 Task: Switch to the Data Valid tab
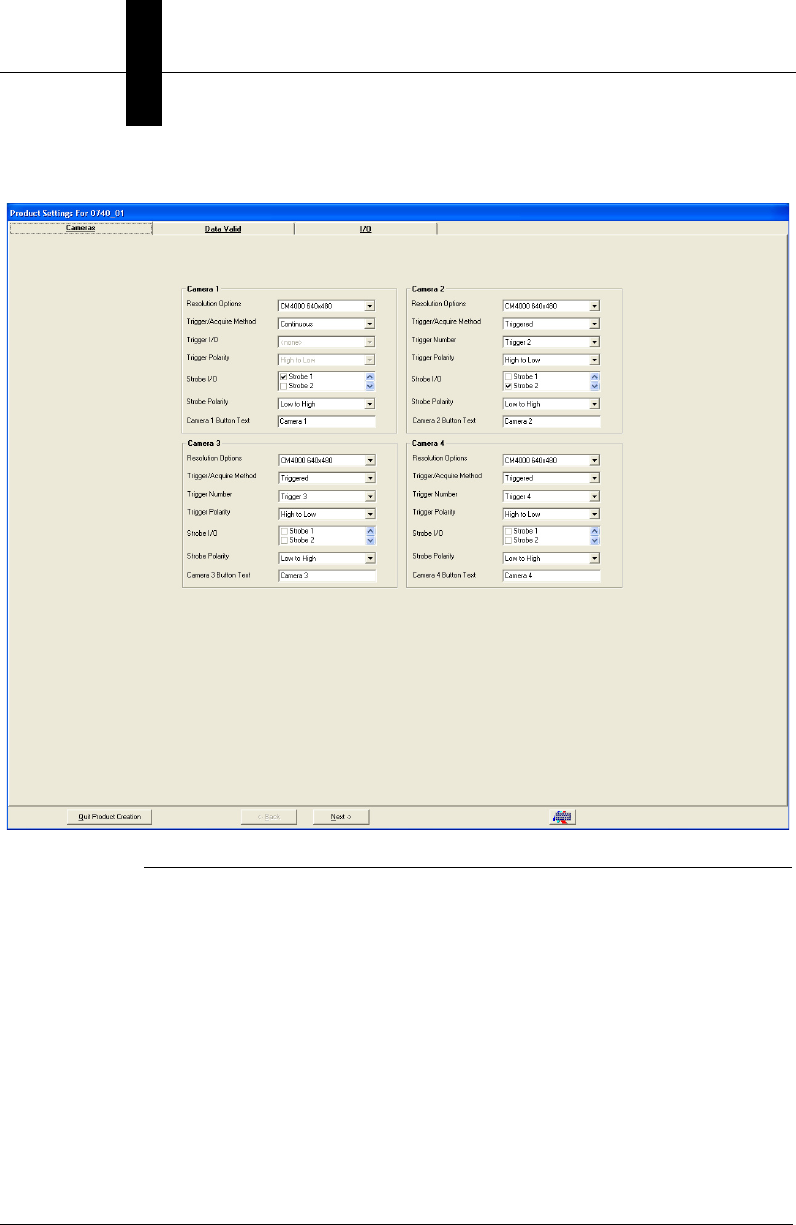point(223,229)
